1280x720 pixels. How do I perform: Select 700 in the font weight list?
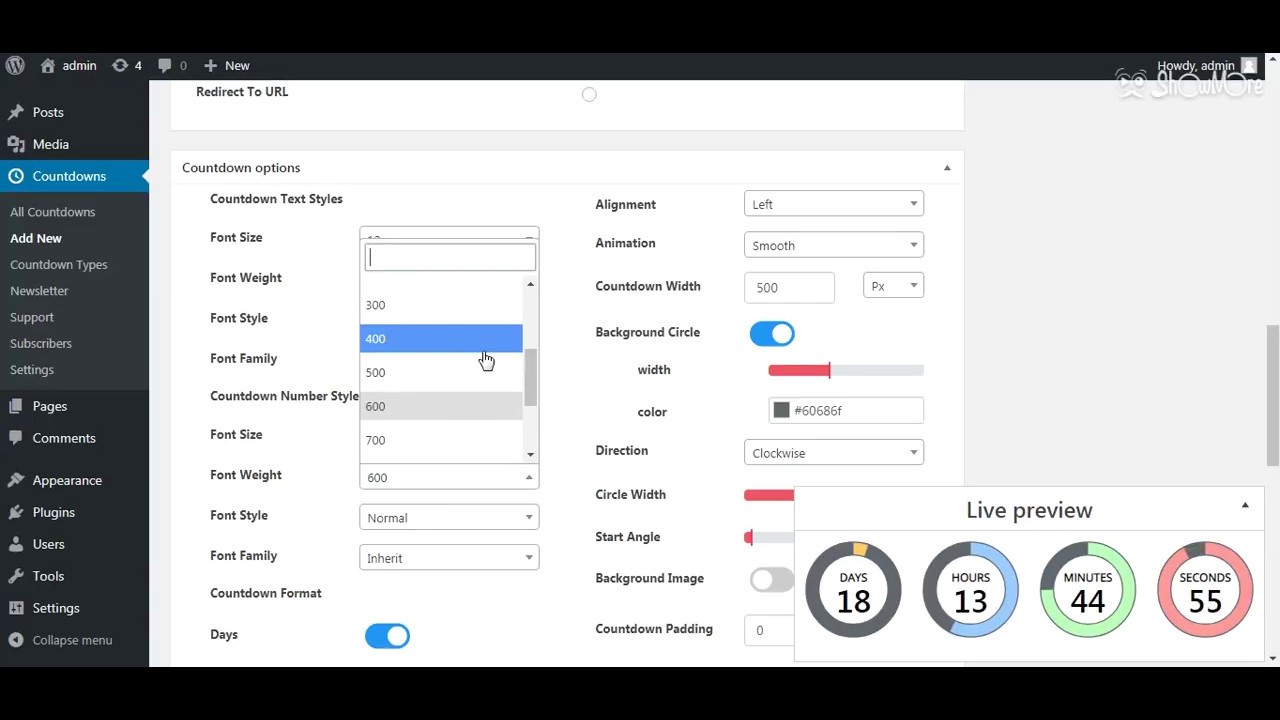coord(441,440)
